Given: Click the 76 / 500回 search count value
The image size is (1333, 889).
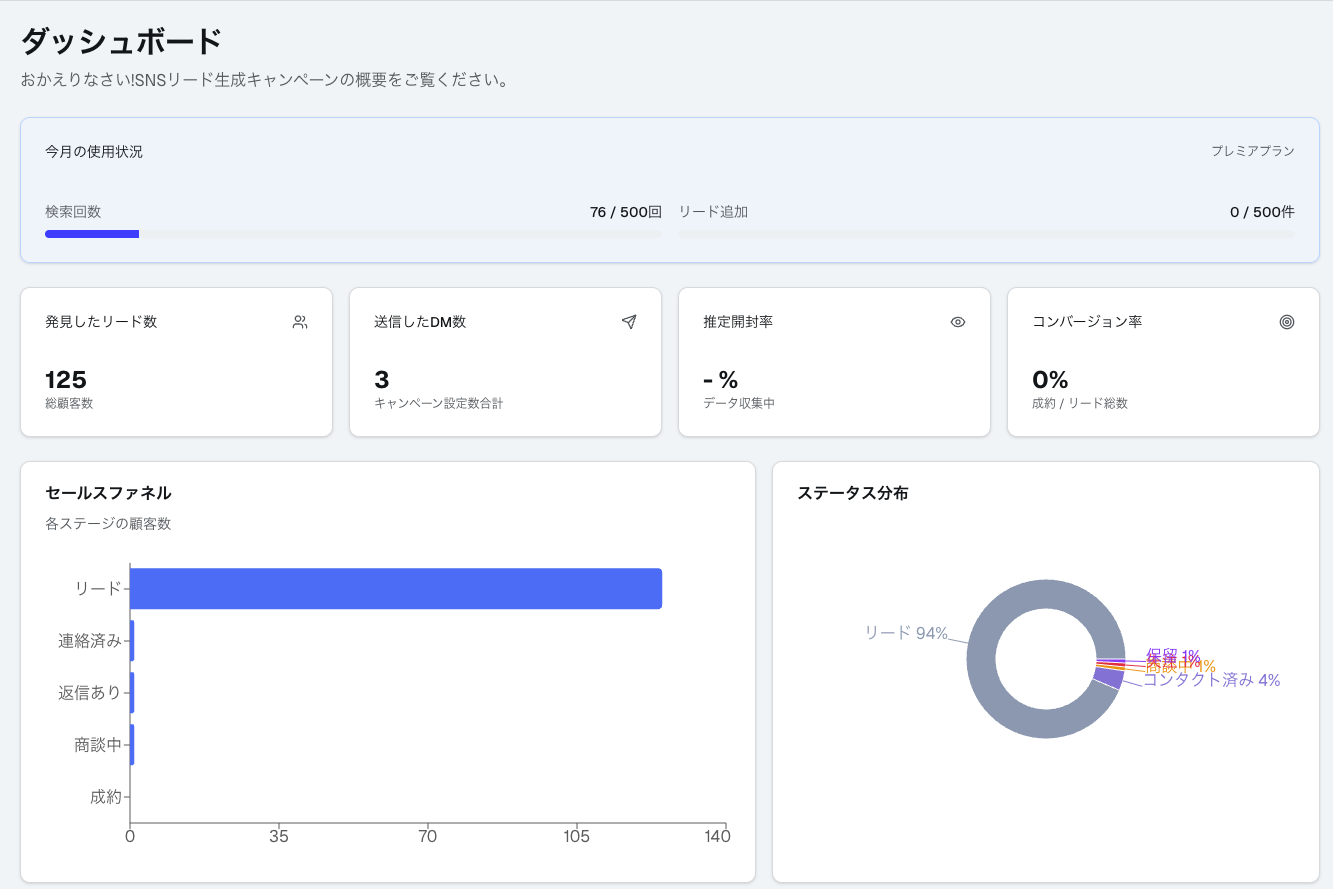Looking at the screenshot, I should point(626,212).
